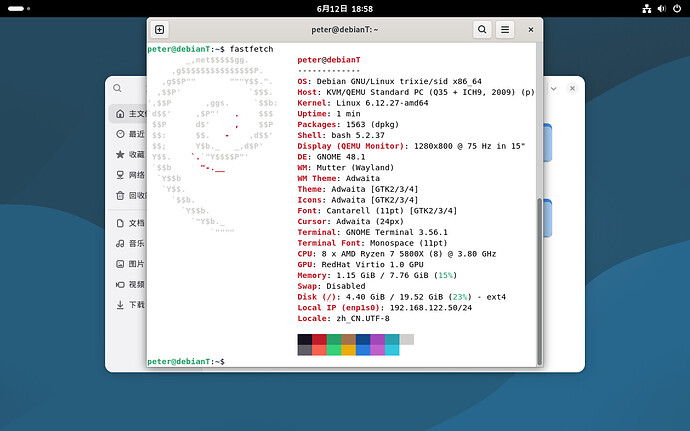
Task: Click the Files window search icon
Action: pos(117,88)
